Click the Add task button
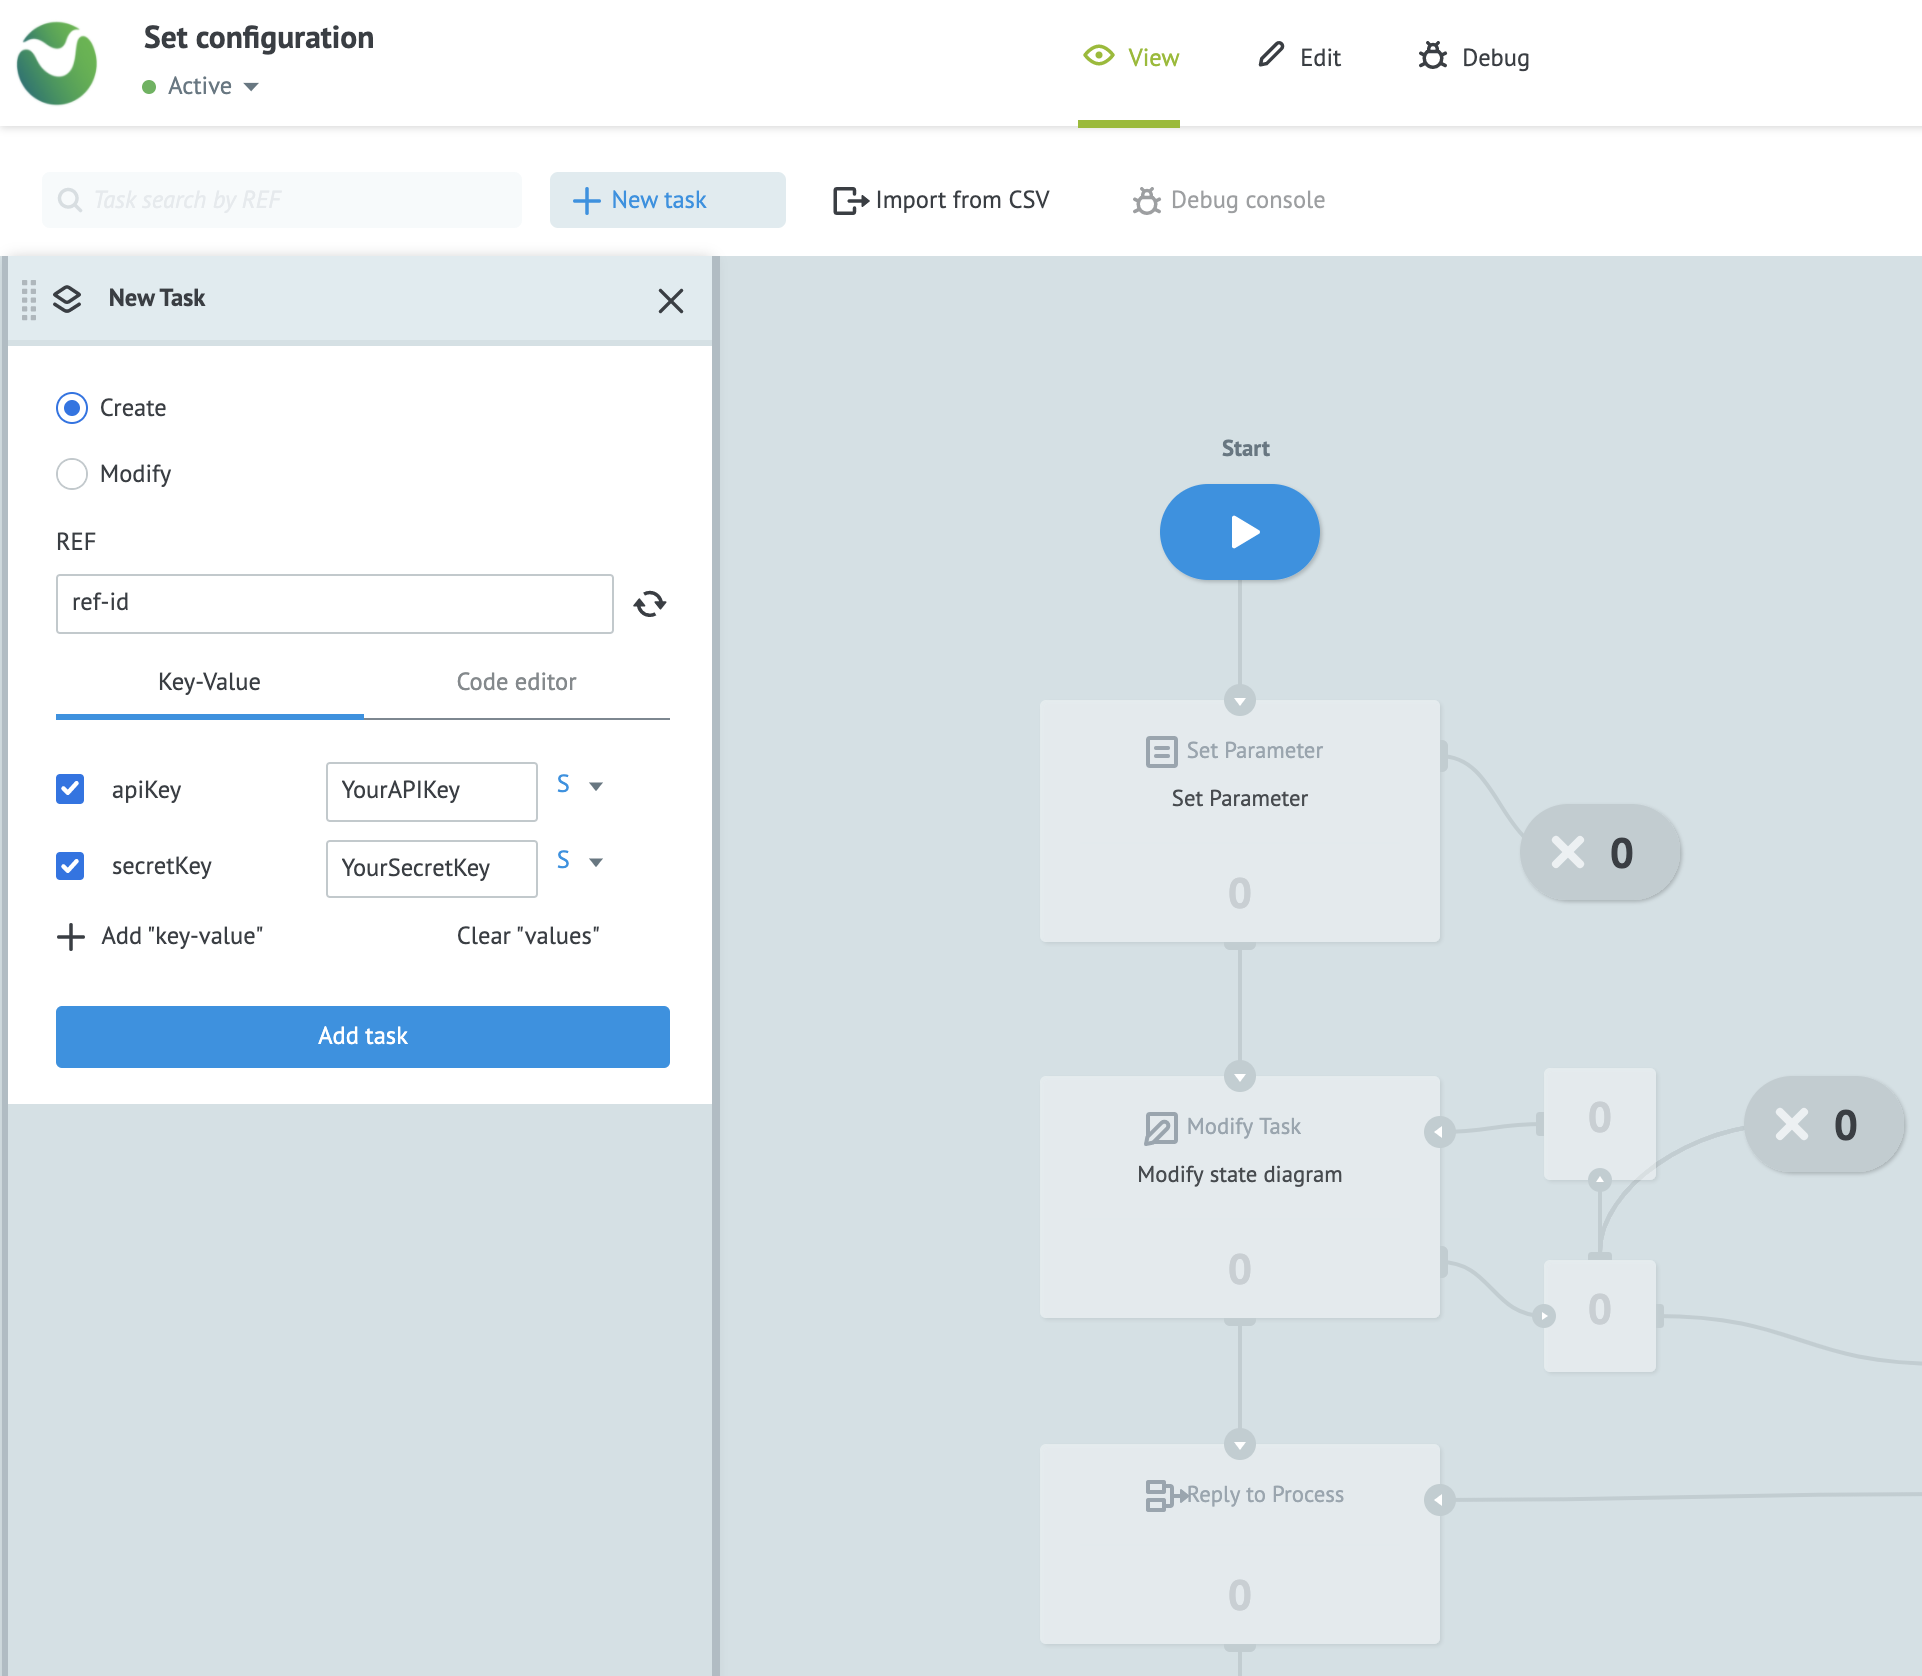The width and height of the screenshot is (1922, 1676). [362, 1036]
